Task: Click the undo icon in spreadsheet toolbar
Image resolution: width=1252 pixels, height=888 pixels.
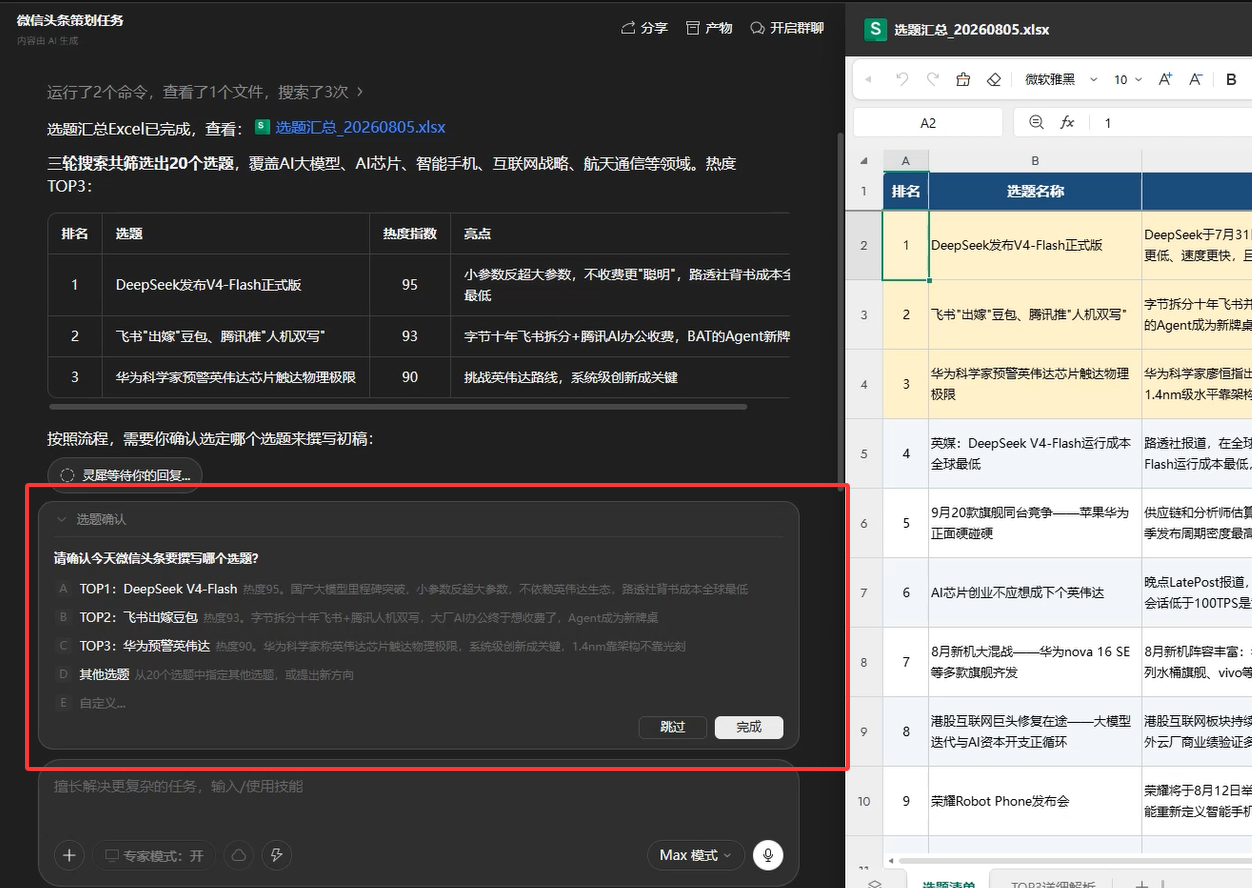Action: tap(902, 80)
